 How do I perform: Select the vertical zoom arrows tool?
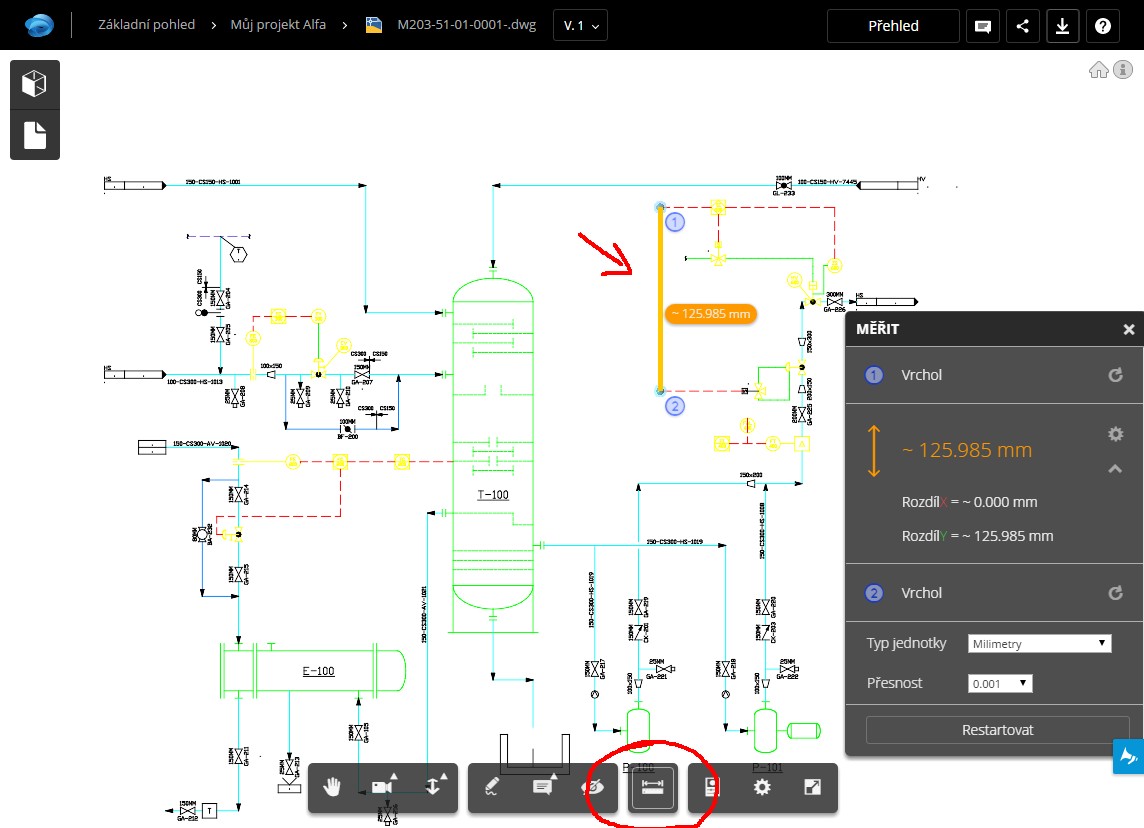tap(434, 786)
